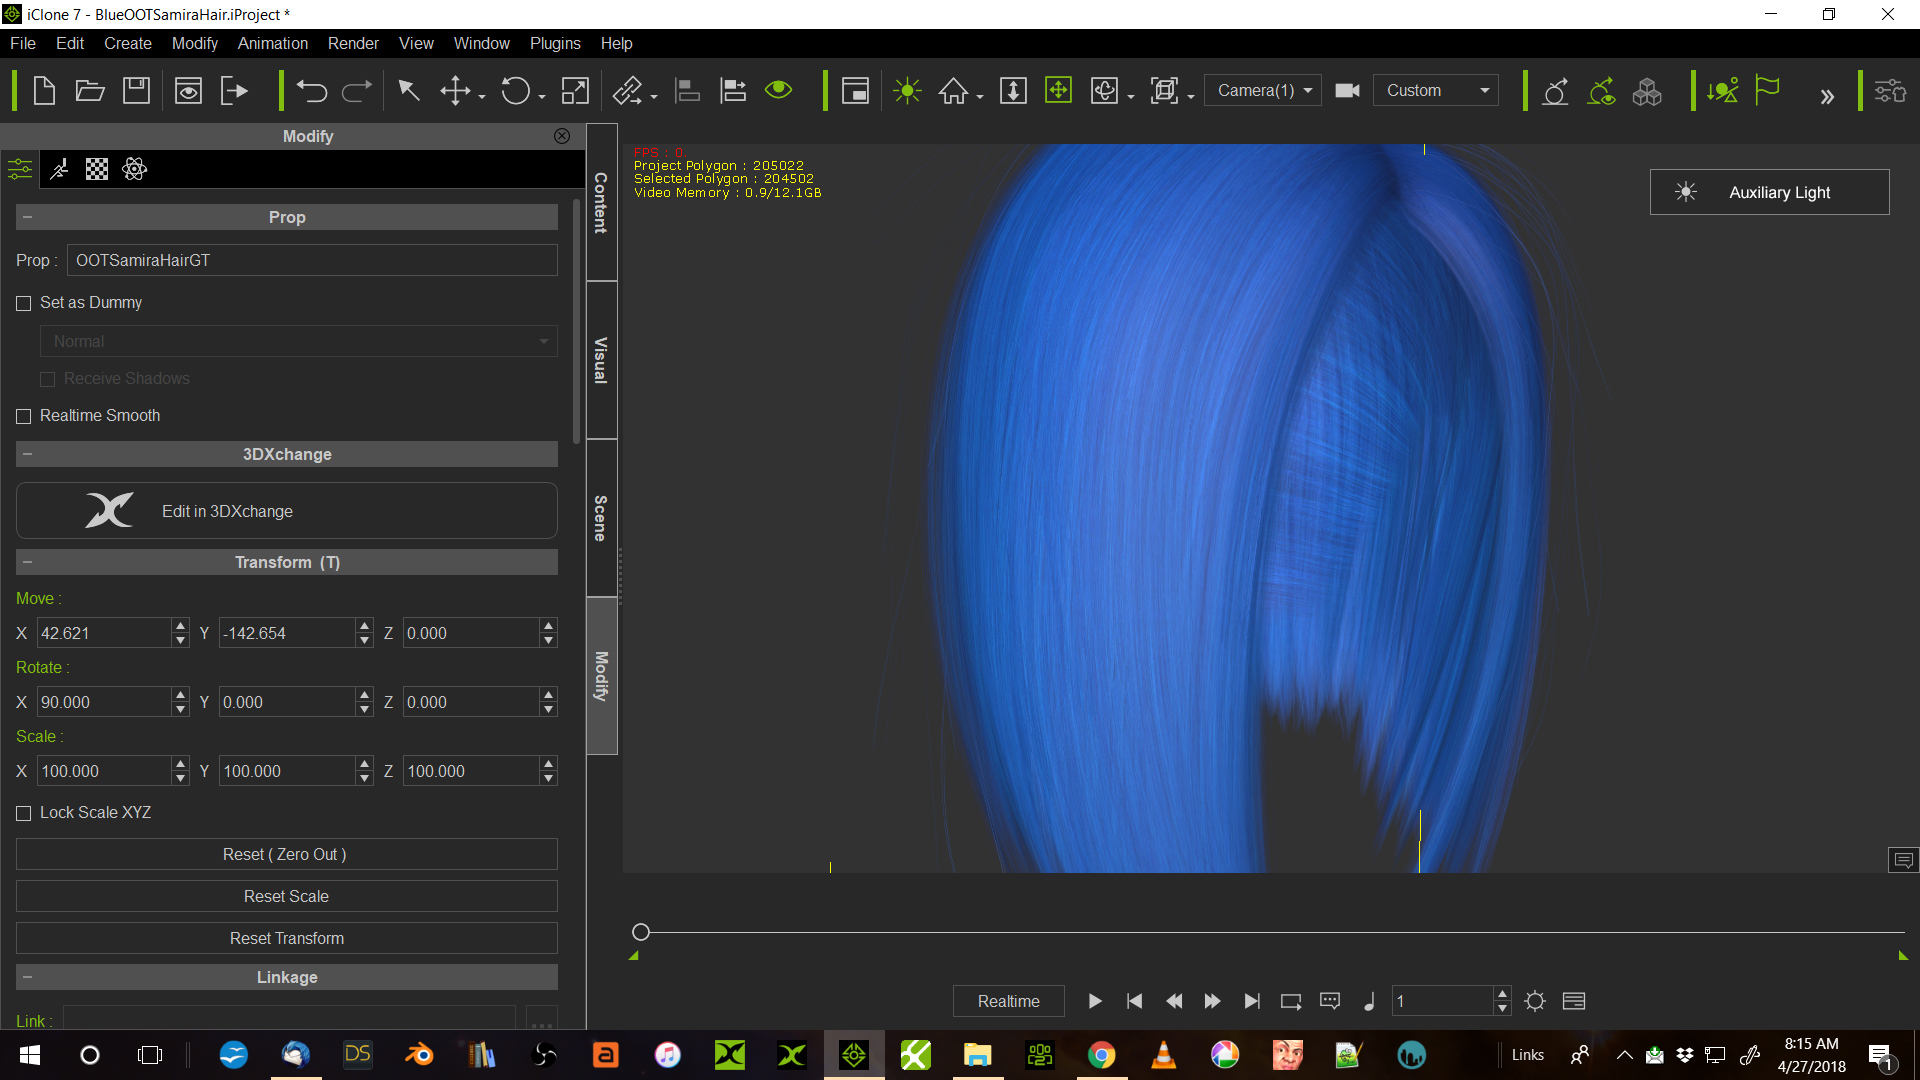The image size is (1920, 1080).
Task: Create a new project with the blank page icon
Action: (x=44, y=91)
